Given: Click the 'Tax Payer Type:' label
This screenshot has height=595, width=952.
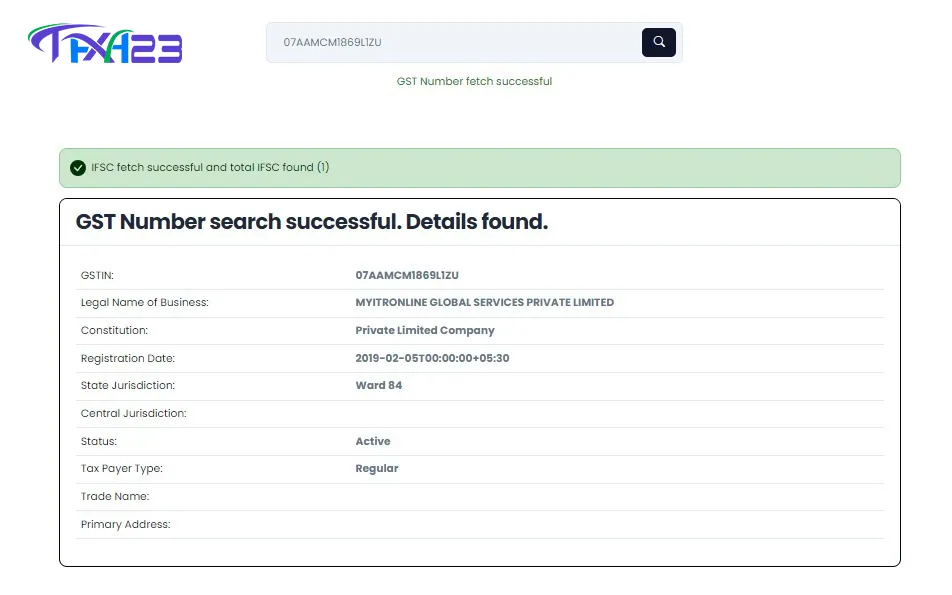Looking at the screenshot, I should tap(121, 468).
